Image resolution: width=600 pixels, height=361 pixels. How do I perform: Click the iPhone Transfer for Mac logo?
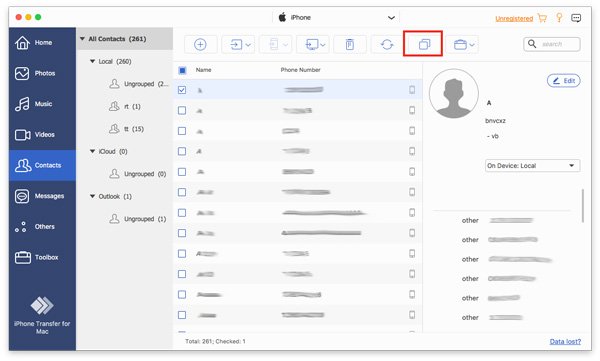pos(42,305)
